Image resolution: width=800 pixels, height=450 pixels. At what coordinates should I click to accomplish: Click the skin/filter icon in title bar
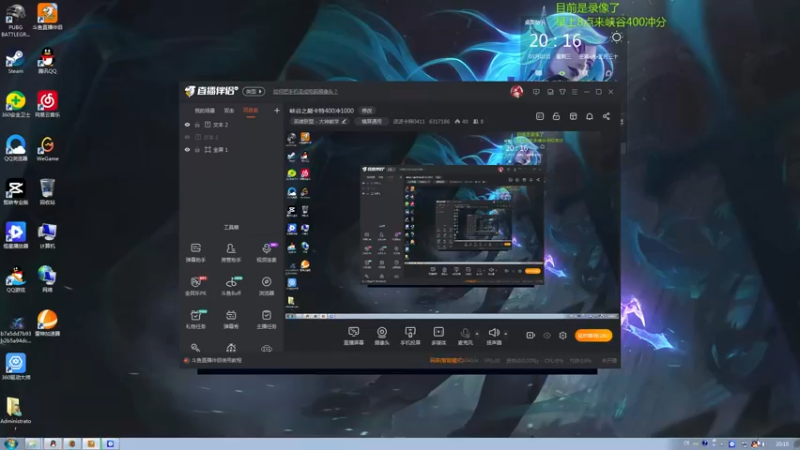(562, 92)
